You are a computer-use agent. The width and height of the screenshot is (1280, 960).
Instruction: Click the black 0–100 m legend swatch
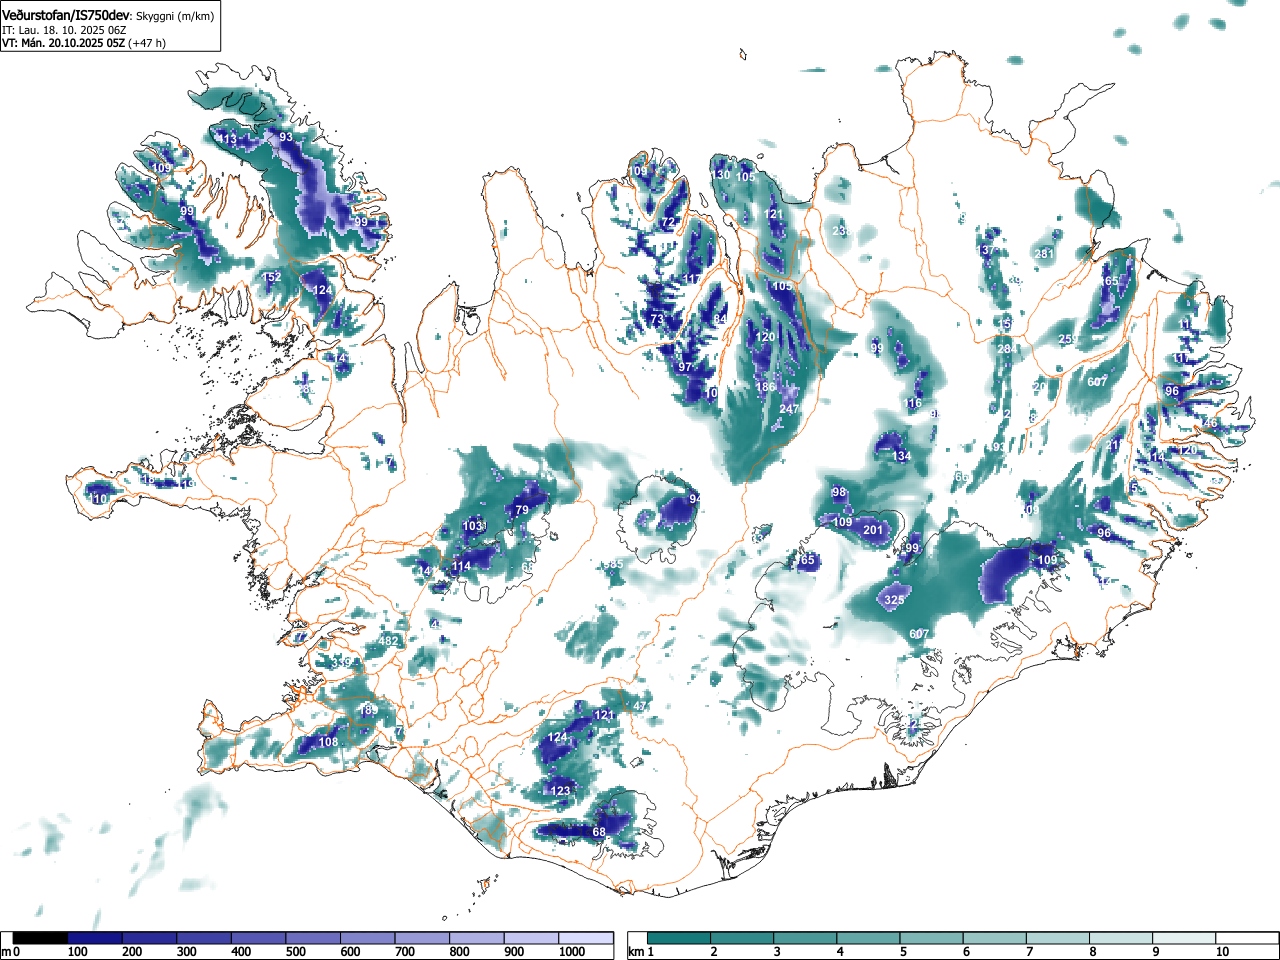tap(40, 938)
